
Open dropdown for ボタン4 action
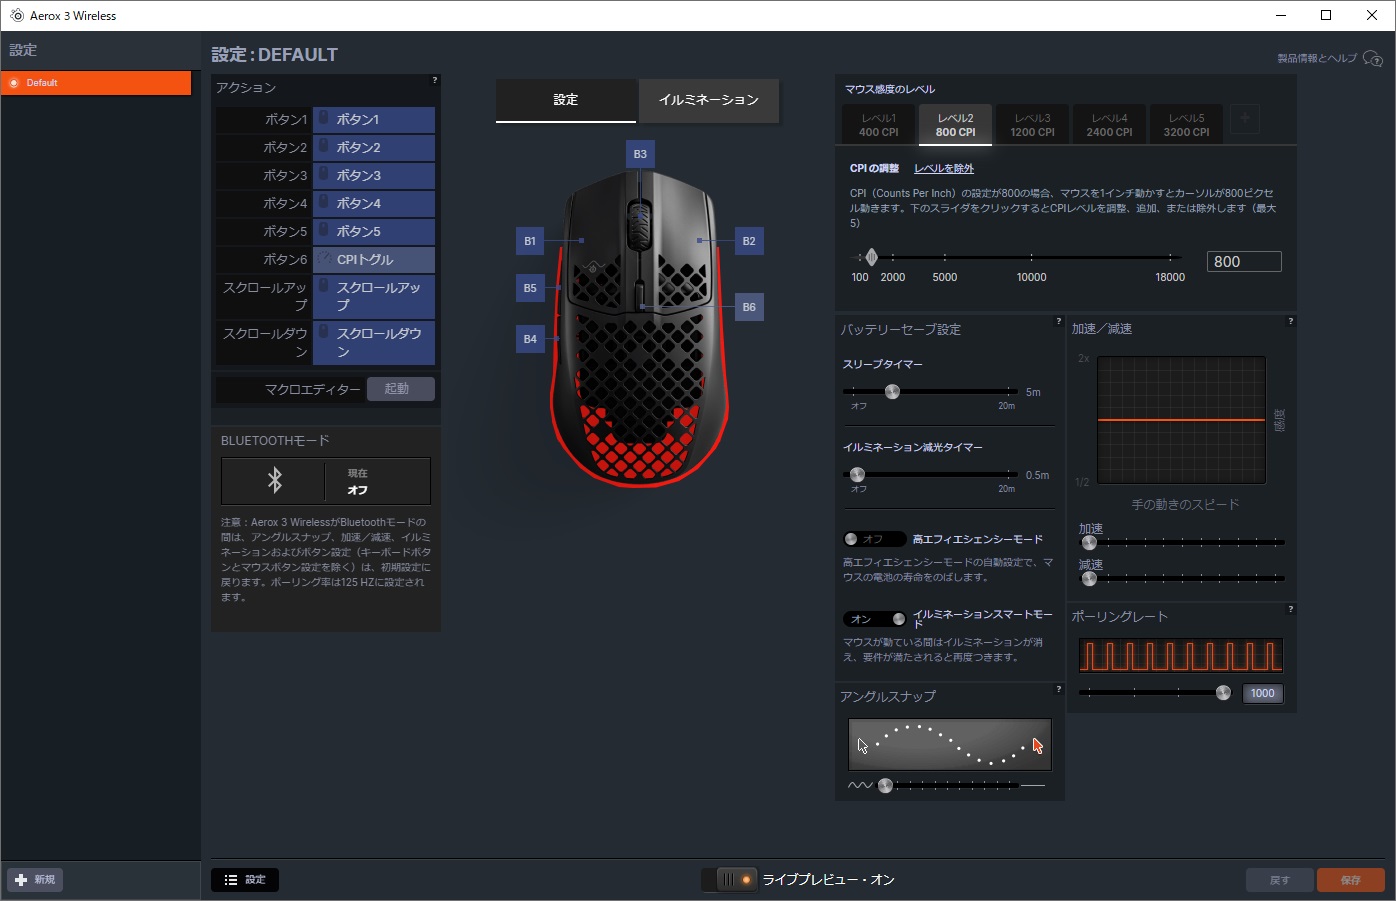click(374, 204)
